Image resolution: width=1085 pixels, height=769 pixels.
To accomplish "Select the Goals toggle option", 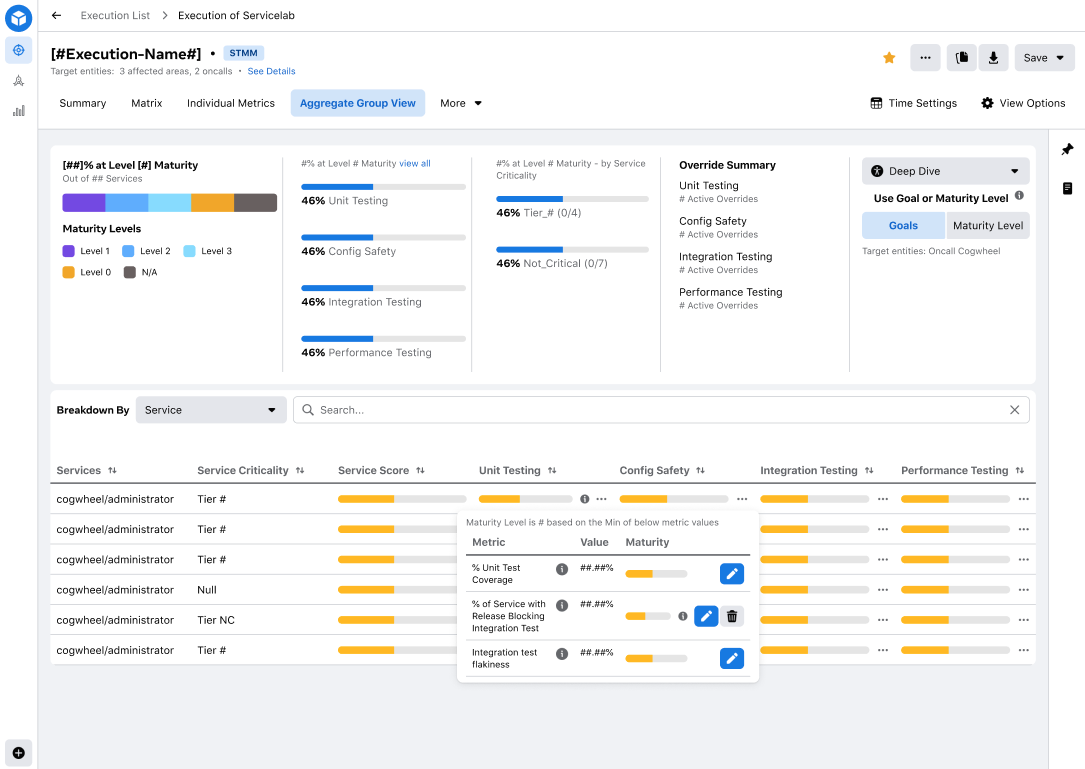I will (903, 226).
